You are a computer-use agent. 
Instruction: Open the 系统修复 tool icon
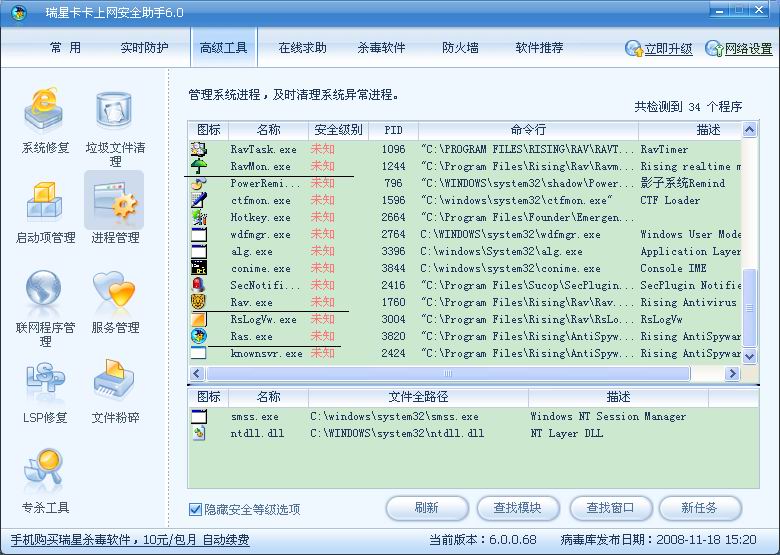coord(44,109)
